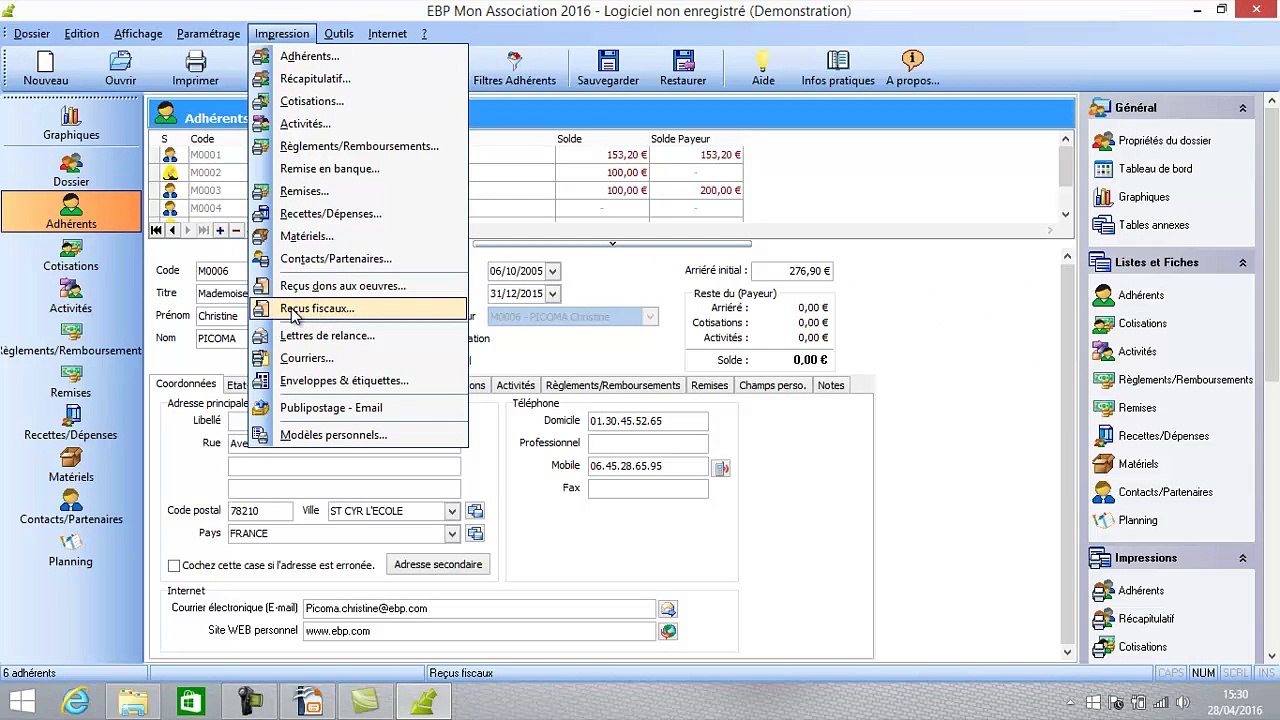The height and width of the screenshot is (720, 1280).
Task: Open the Pays FRANCE dropdown
Action: point(452,534)
